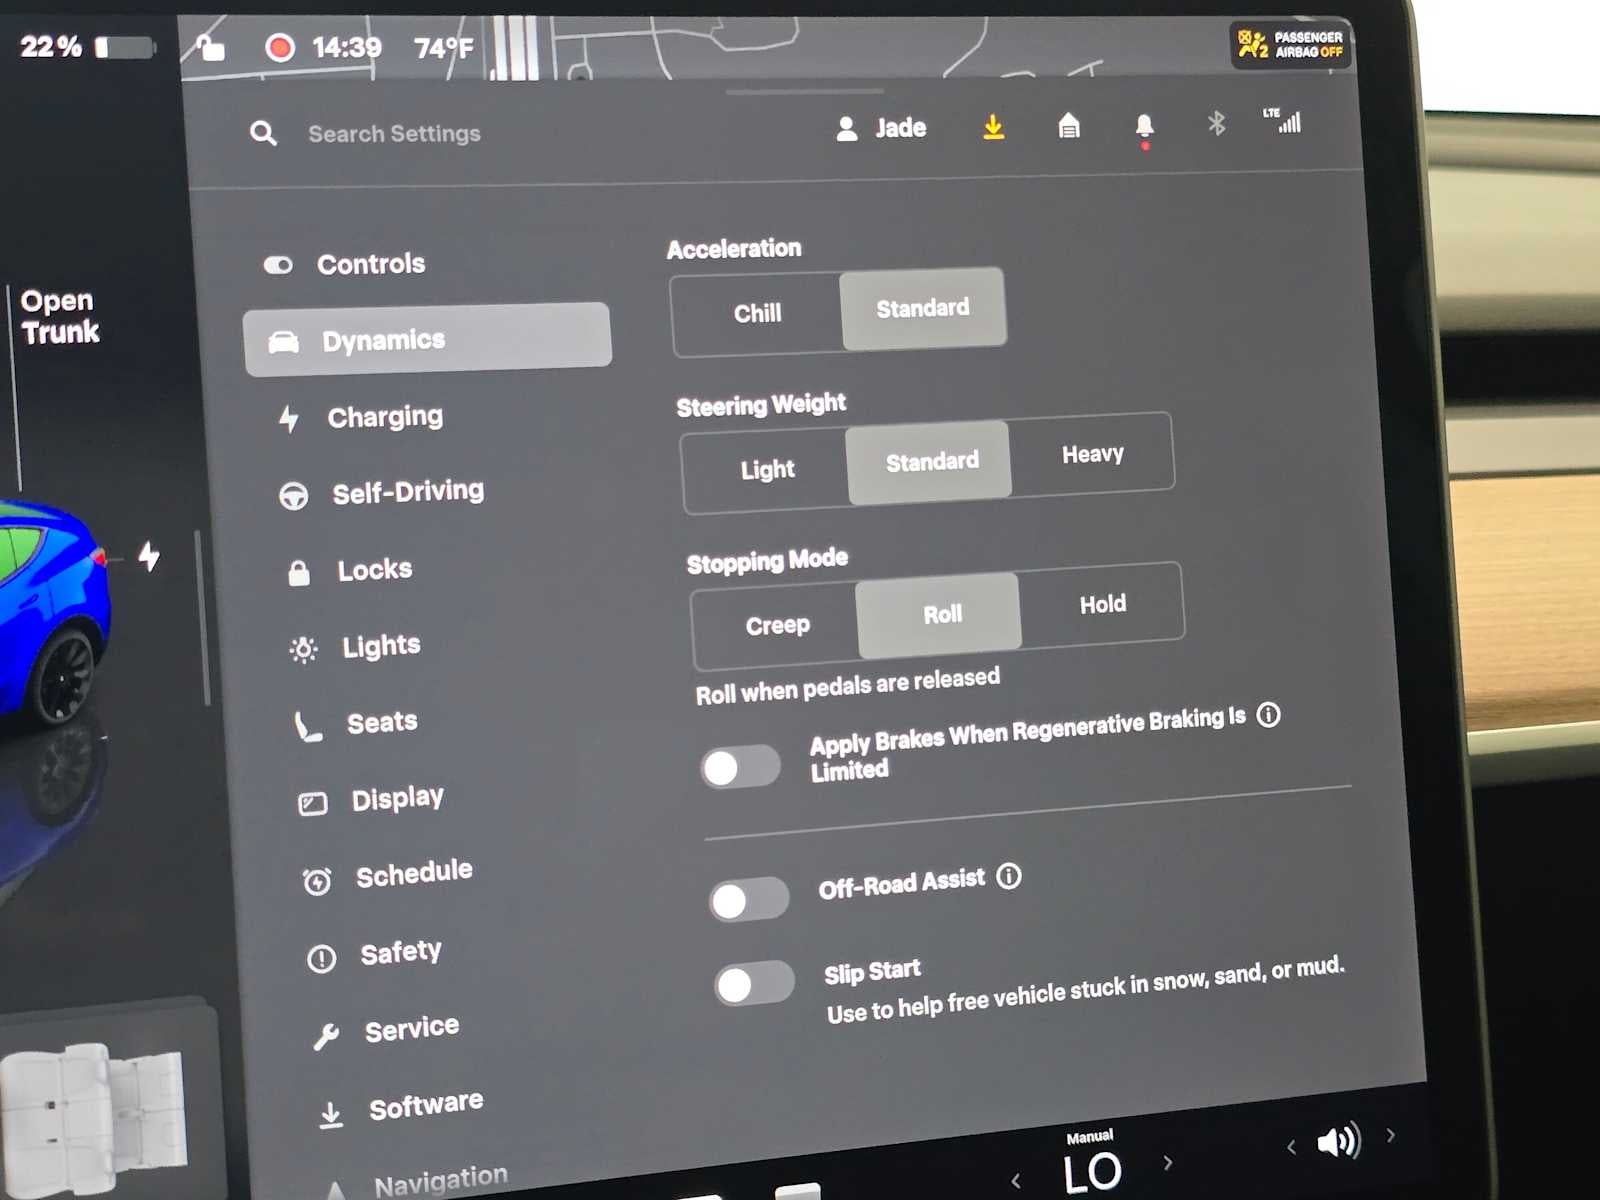The height and width of the screenshot is (1200, 1600).
Task: Set Acceleration to Chill
Action: (x=757, y=314)
